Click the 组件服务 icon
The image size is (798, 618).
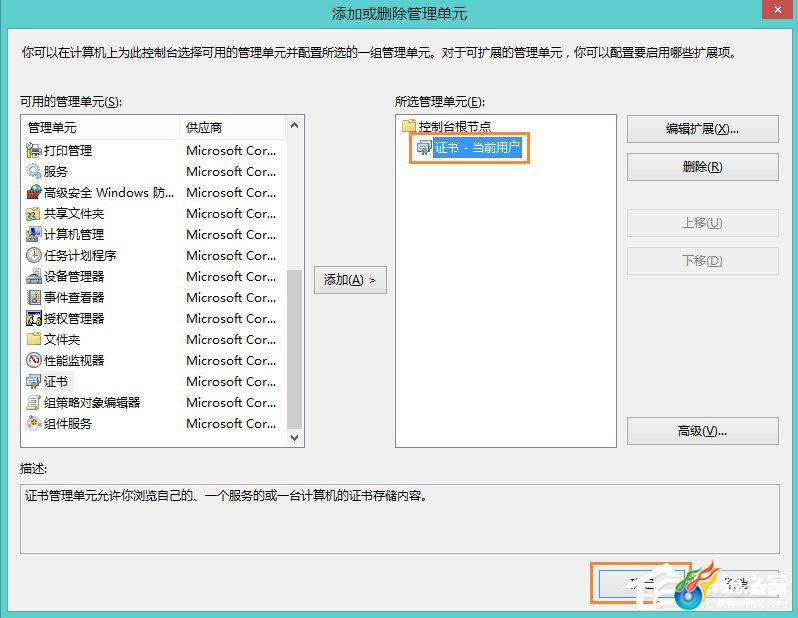(x=34, y=423)
